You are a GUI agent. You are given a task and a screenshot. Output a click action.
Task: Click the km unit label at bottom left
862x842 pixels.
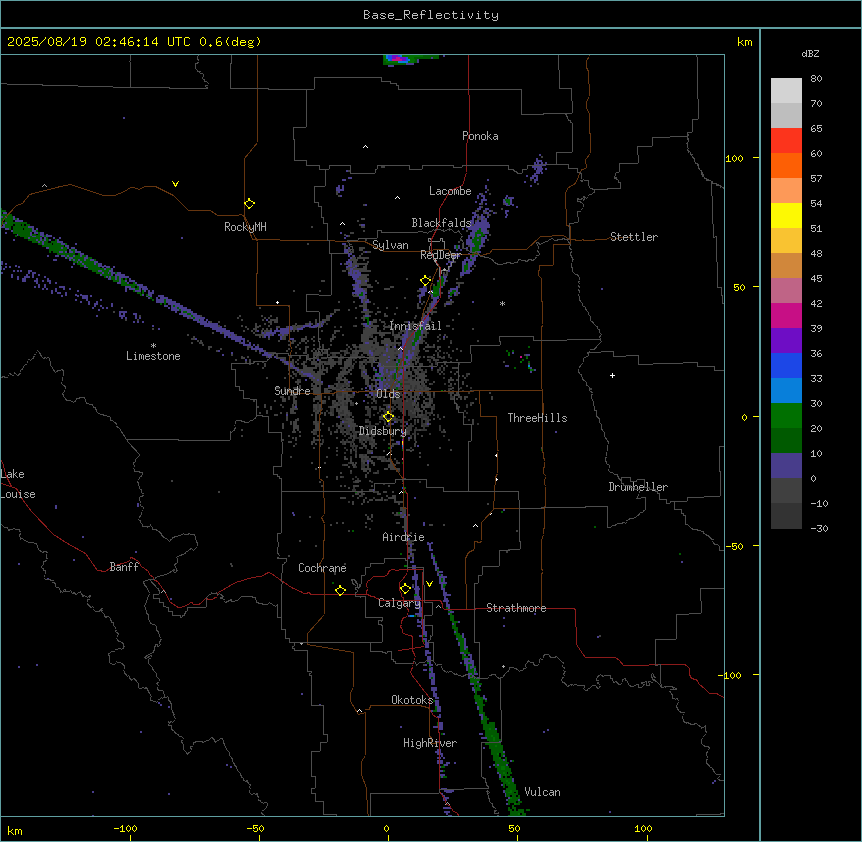[15, 830]
